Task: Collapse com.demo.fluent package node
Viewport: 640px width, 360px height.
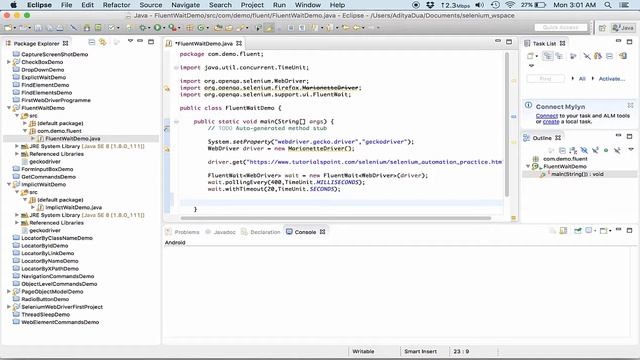Action: click(25, 131)
